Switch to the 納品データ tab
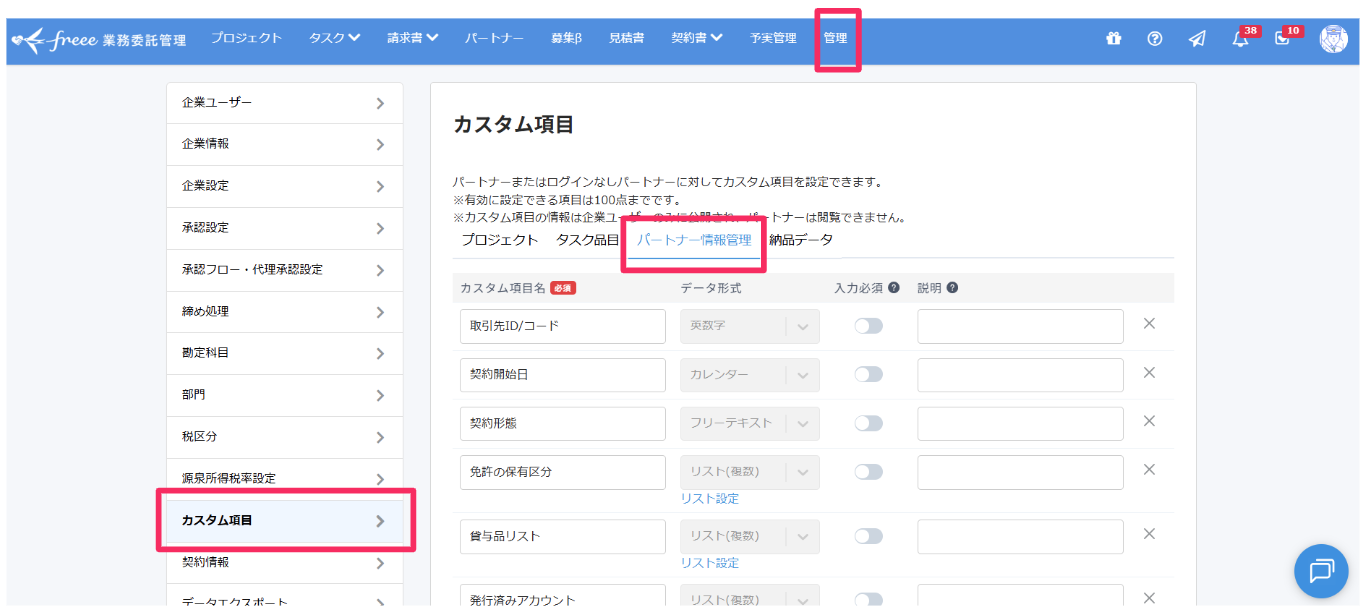The width and height of the screenshot is (1363, 610). [x=800, y=240]
